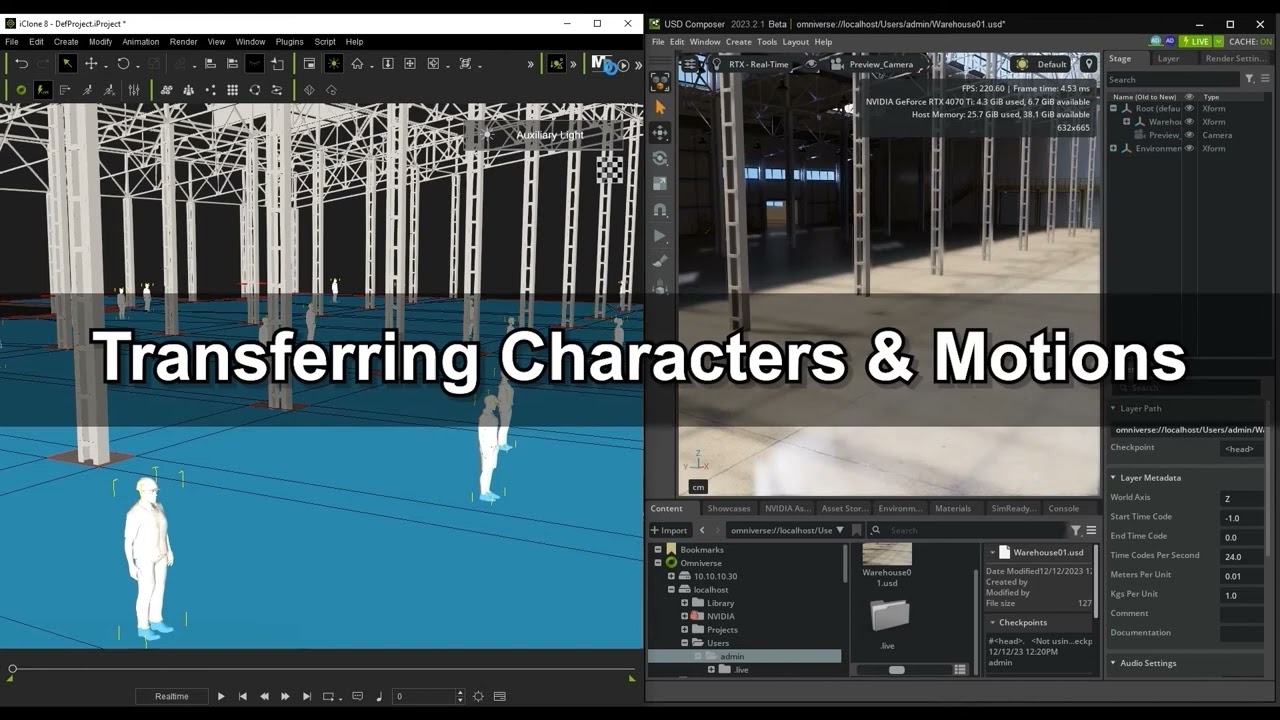This screenshot has width=1280, height=720.
Task: Expand the Environment prim in Stage tree
Action: pyautogui.click(x=1114, y=148)
